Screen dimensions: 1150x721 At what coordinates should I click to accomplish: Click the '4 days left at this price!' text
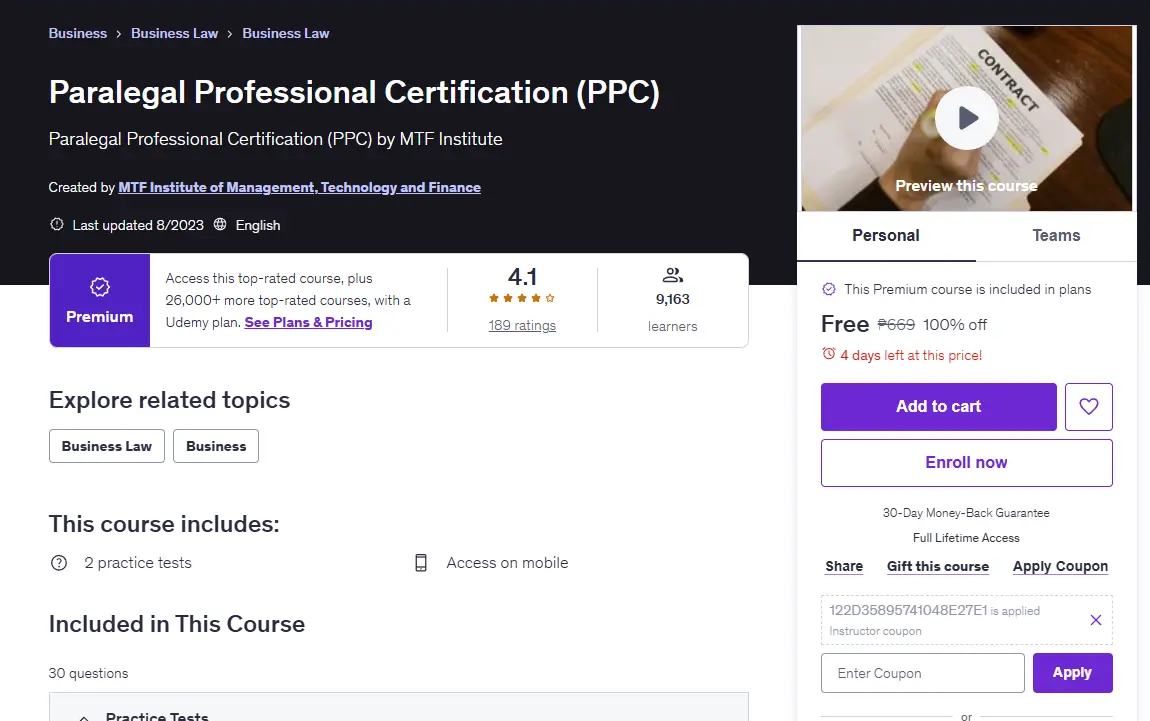click(x=911, y=355)
